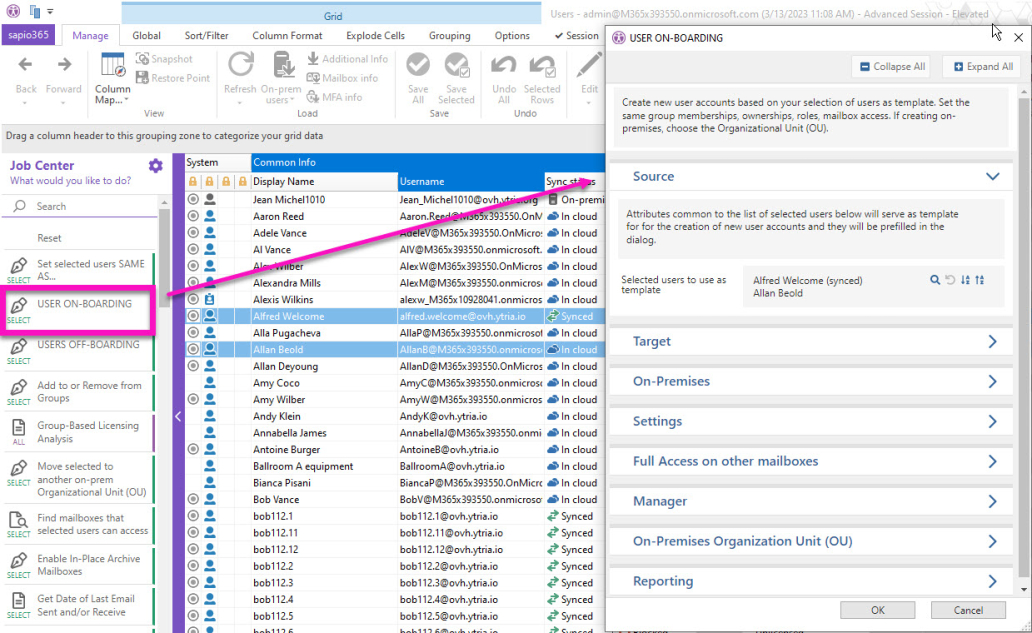Click the first lock icon column header
The image size is (1032, 633).
[192, 182]
